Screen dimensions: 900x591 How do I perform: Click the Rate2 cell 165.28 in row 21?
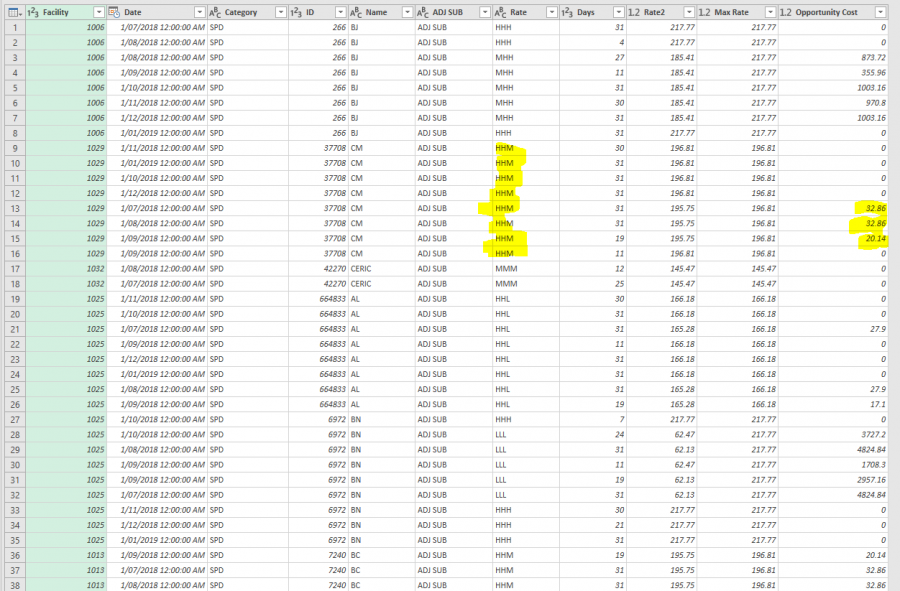pos(662,329)
